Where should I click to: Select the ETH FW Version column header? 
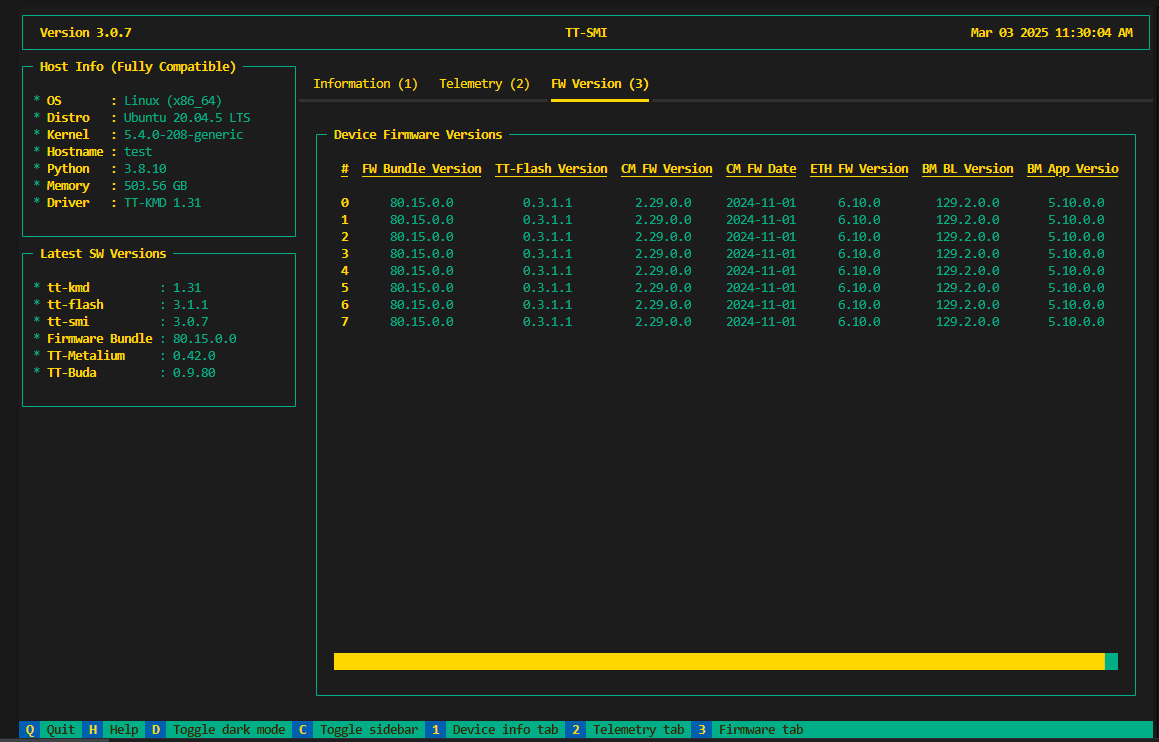point(859,168)
